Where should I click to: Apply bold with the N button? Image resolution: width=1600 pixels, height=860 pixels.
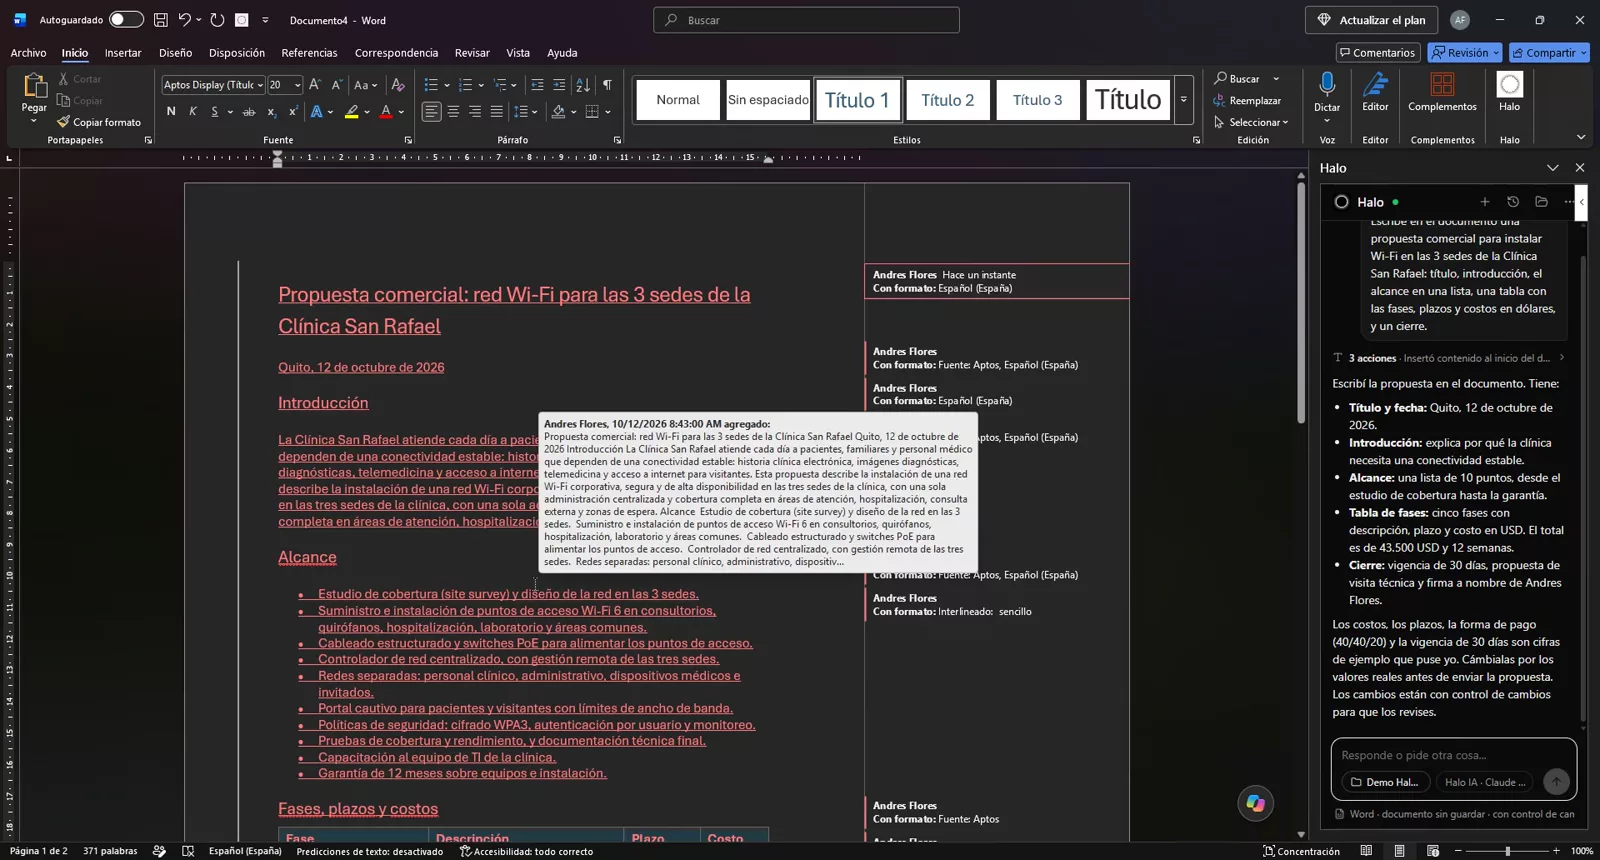click(x=171, y=112)
